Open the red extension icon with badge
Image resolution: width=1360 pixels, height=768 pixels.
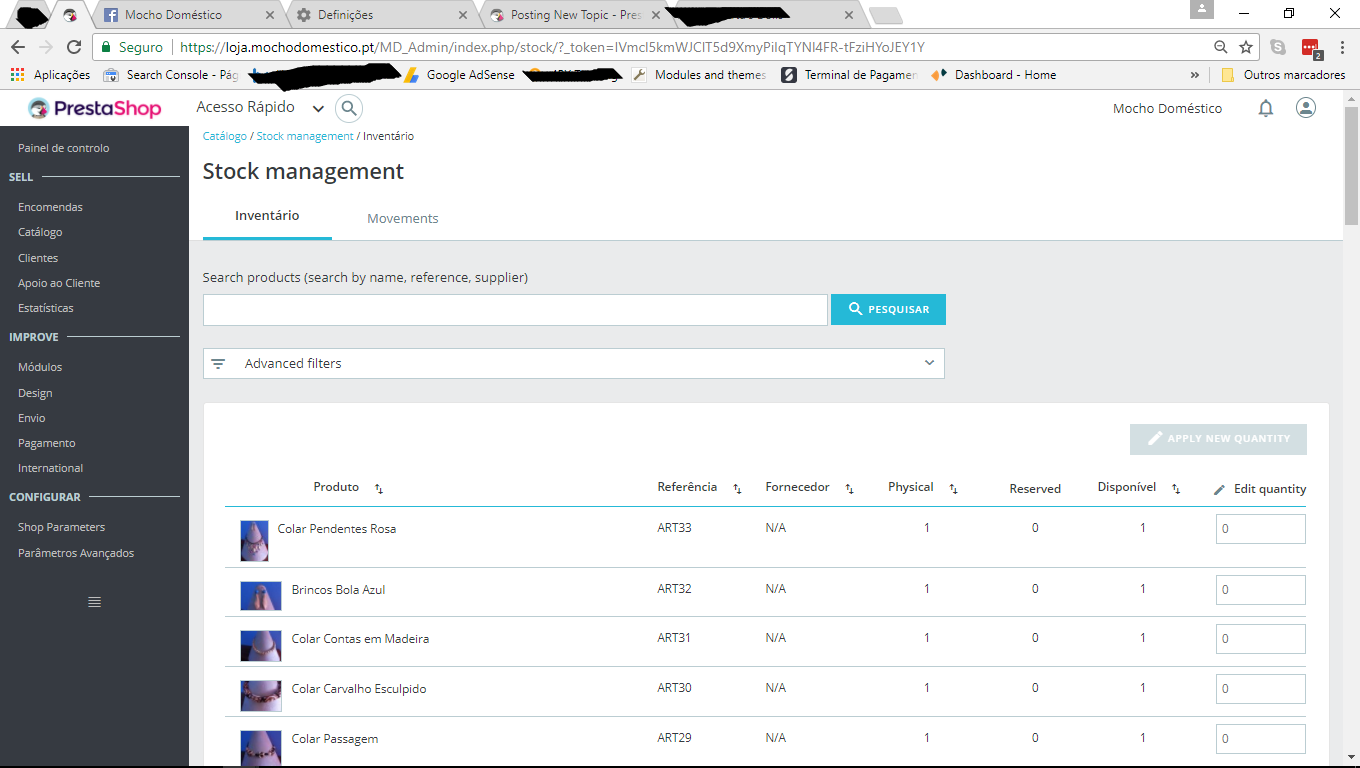[x=1311, y=48]
